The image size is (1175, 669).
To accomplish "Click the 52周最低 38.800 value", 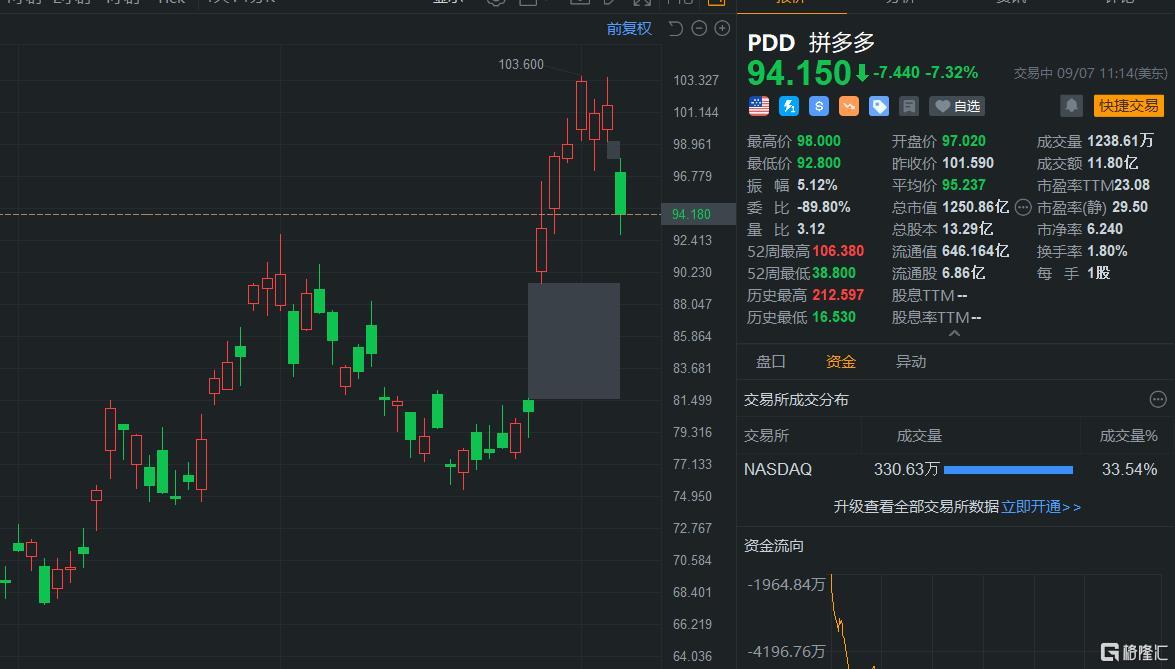I will click(x=834, y=273).
